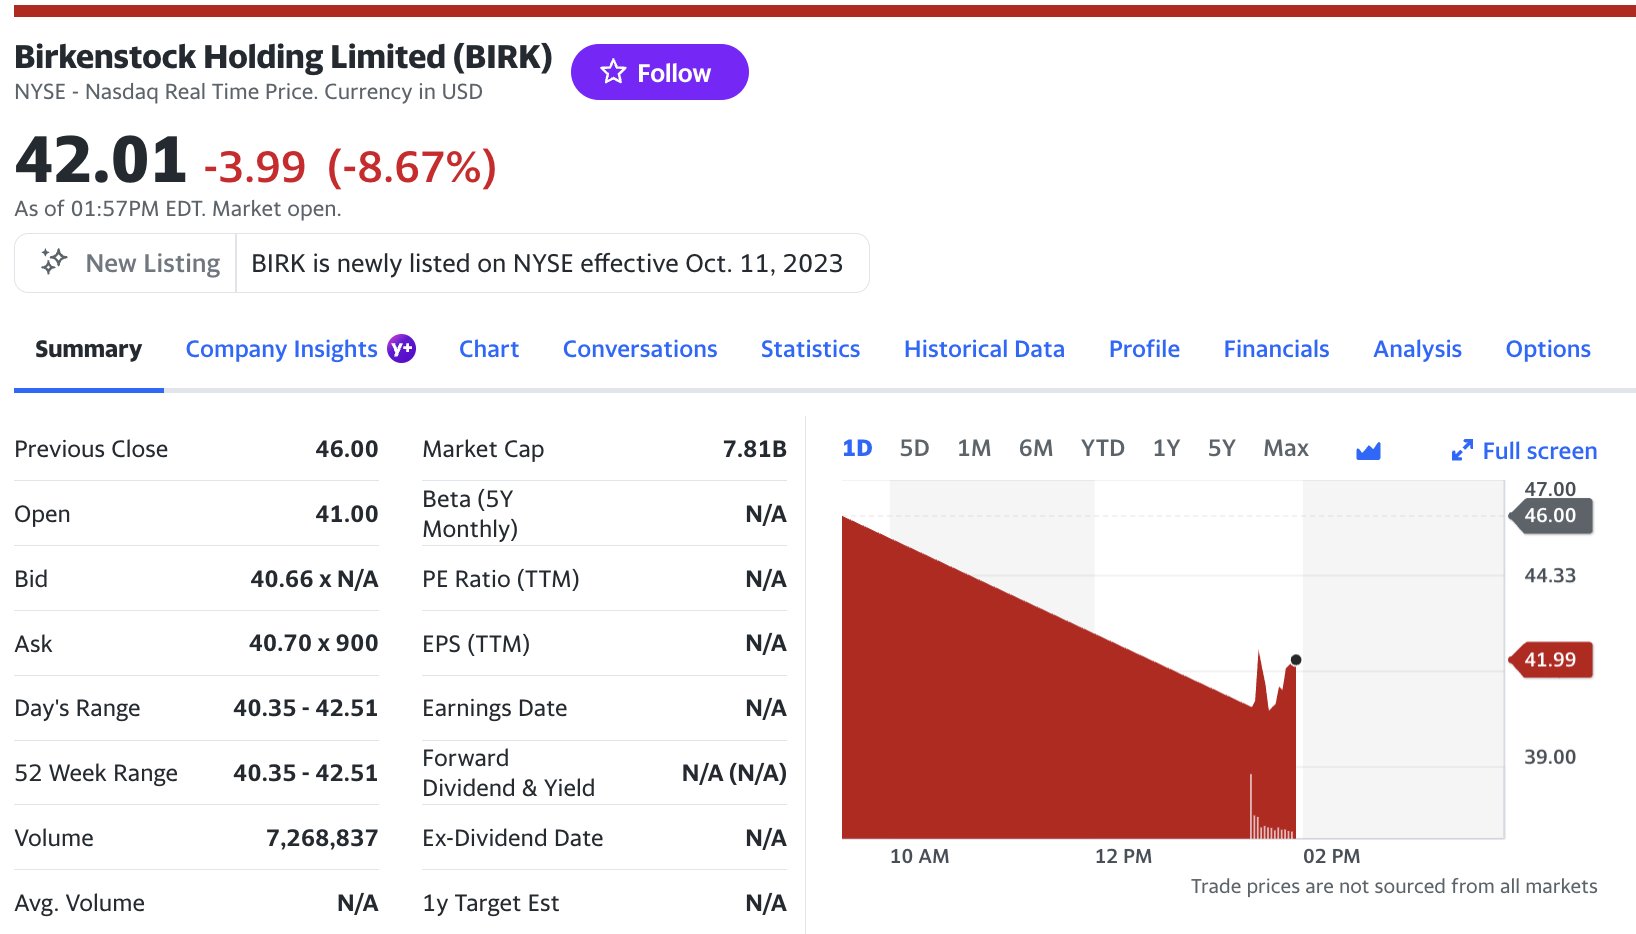The height and width of the screenshot is (934, 1636).
Task: Select the Max chart range
Action: coord(1286,448)
